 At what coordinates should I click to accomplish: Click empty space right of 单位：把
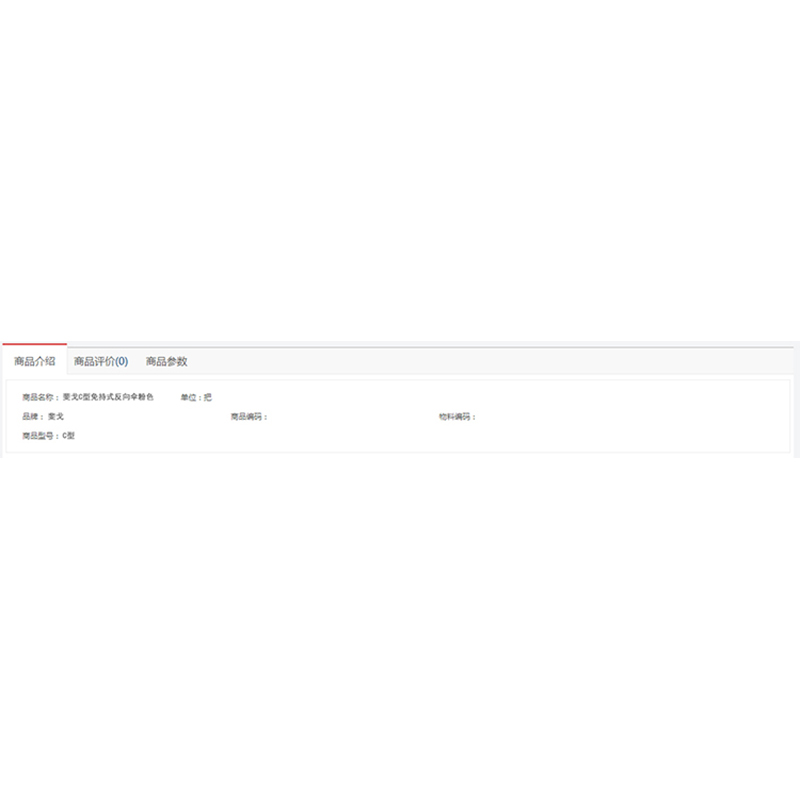(400, 397)
